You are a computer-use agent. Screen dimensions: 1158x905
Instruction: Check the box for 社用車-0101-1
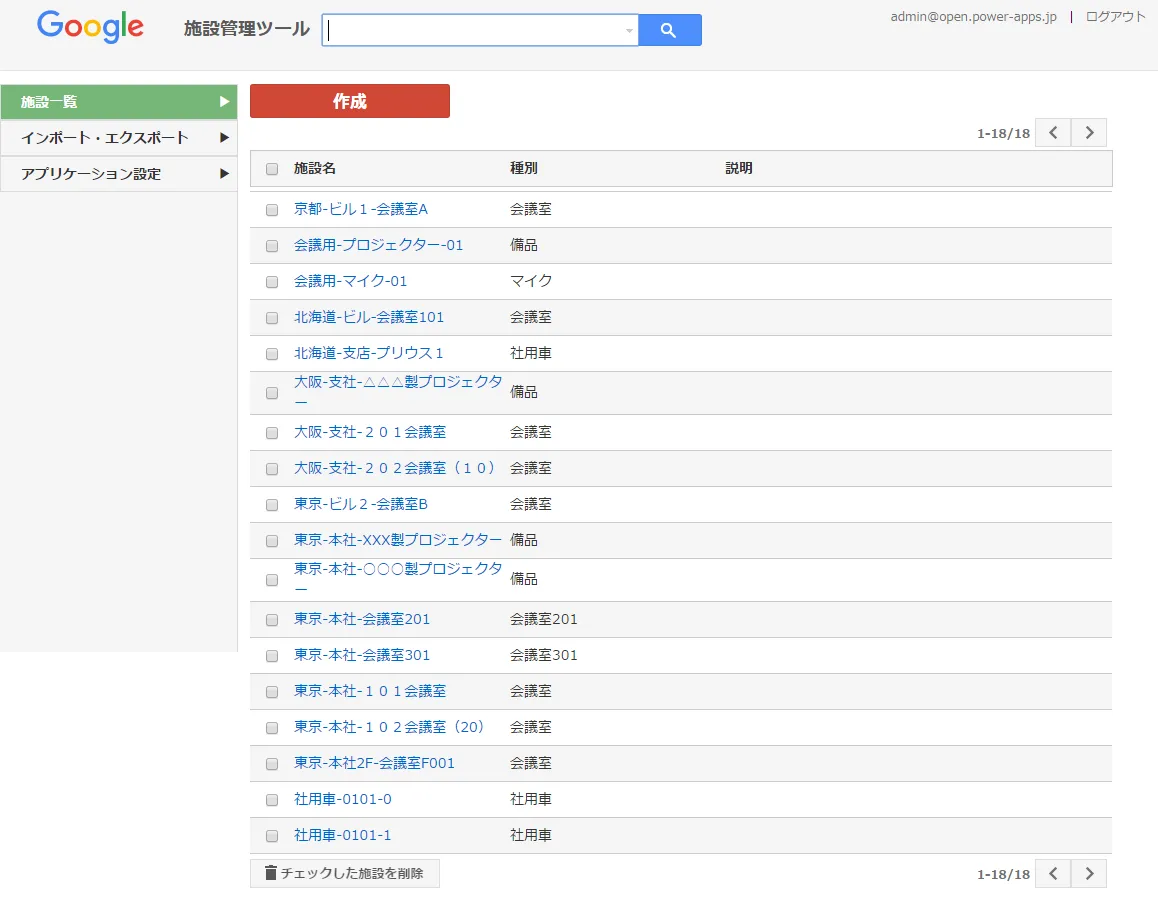272,836
